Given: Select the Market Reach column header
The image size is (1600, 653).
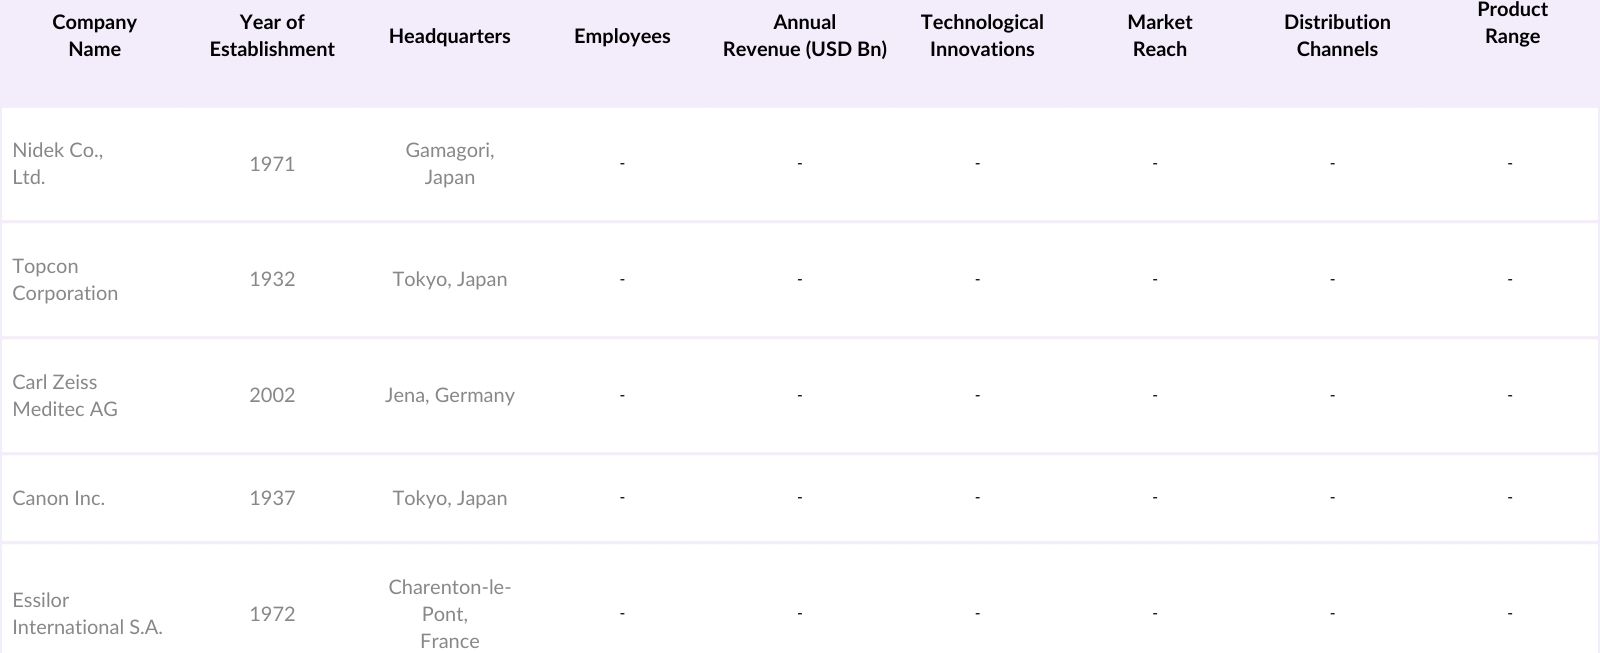Looking at the screenshot, I should point(1159,36).
